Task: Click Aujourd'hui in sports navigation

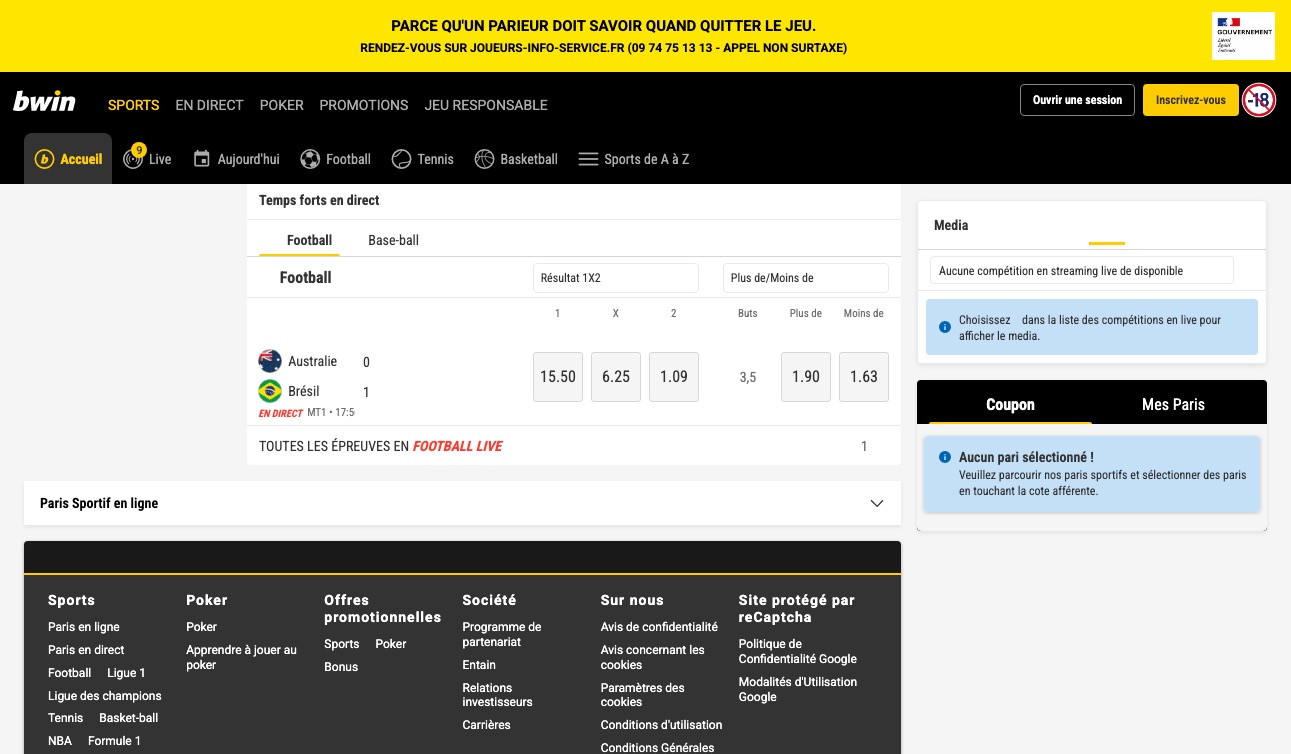Action: tap(236, 159)
